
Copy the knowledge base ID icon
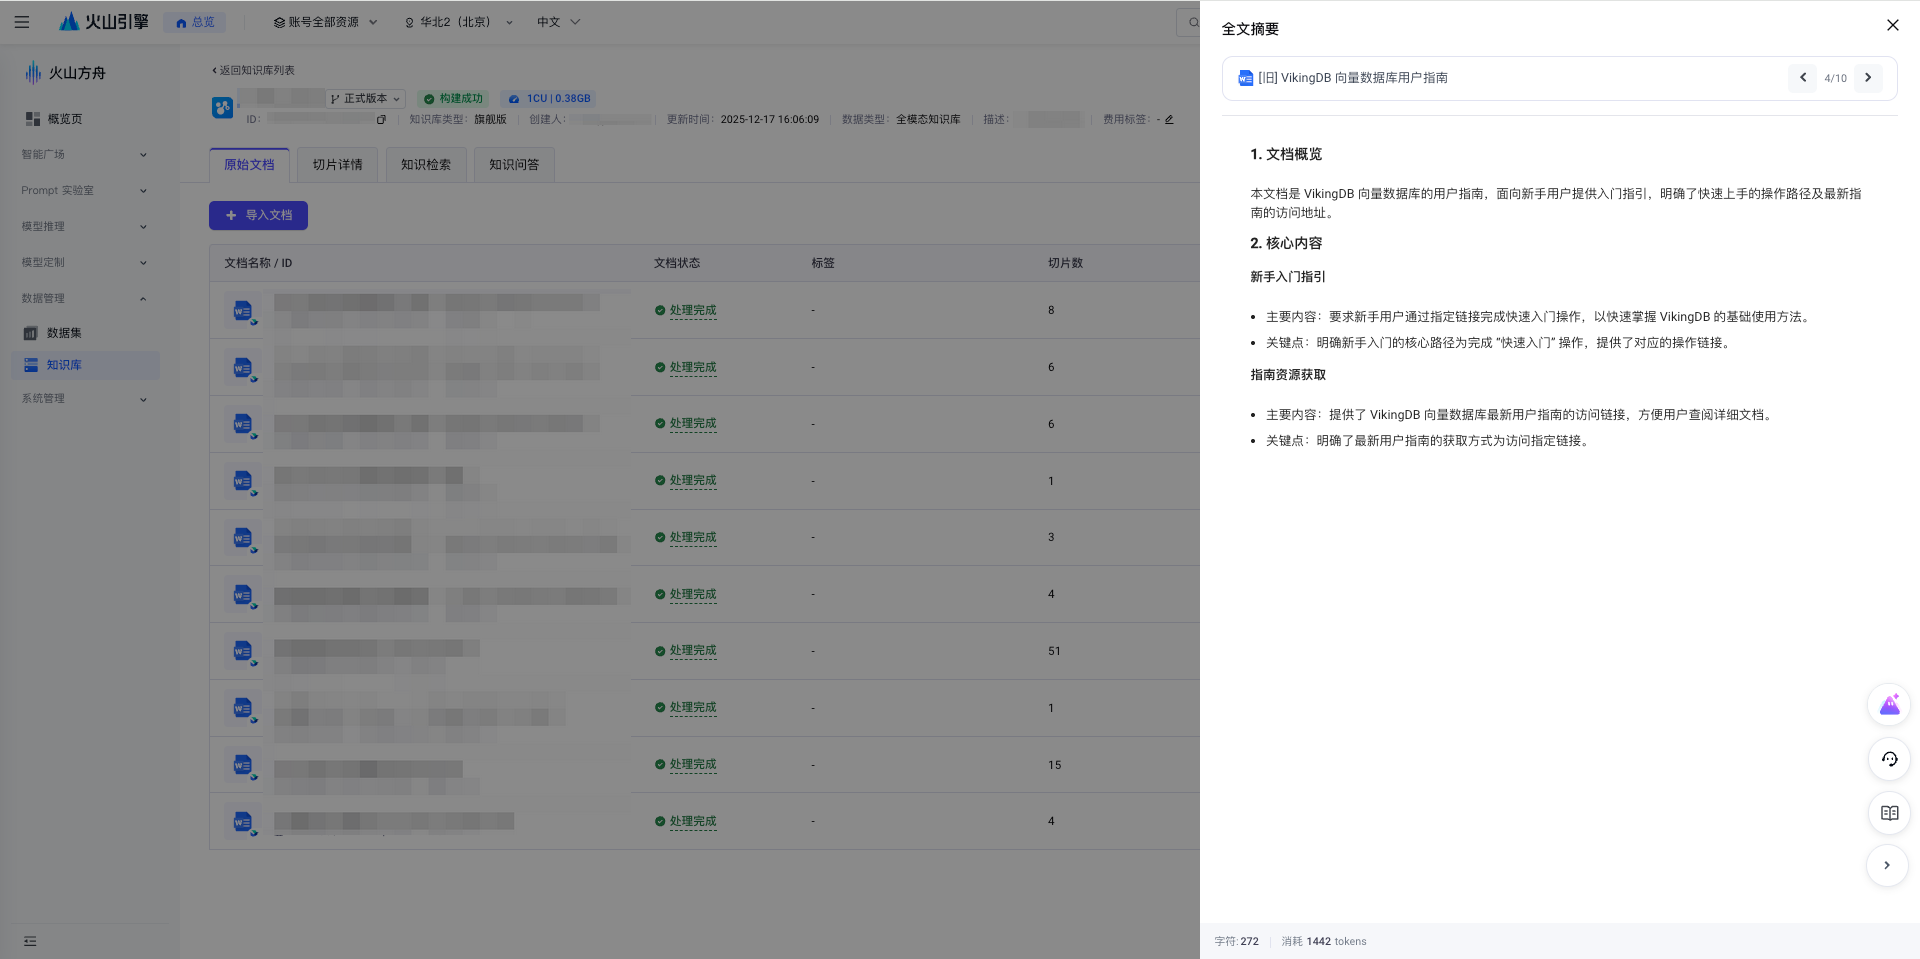[x=381, y=119]
